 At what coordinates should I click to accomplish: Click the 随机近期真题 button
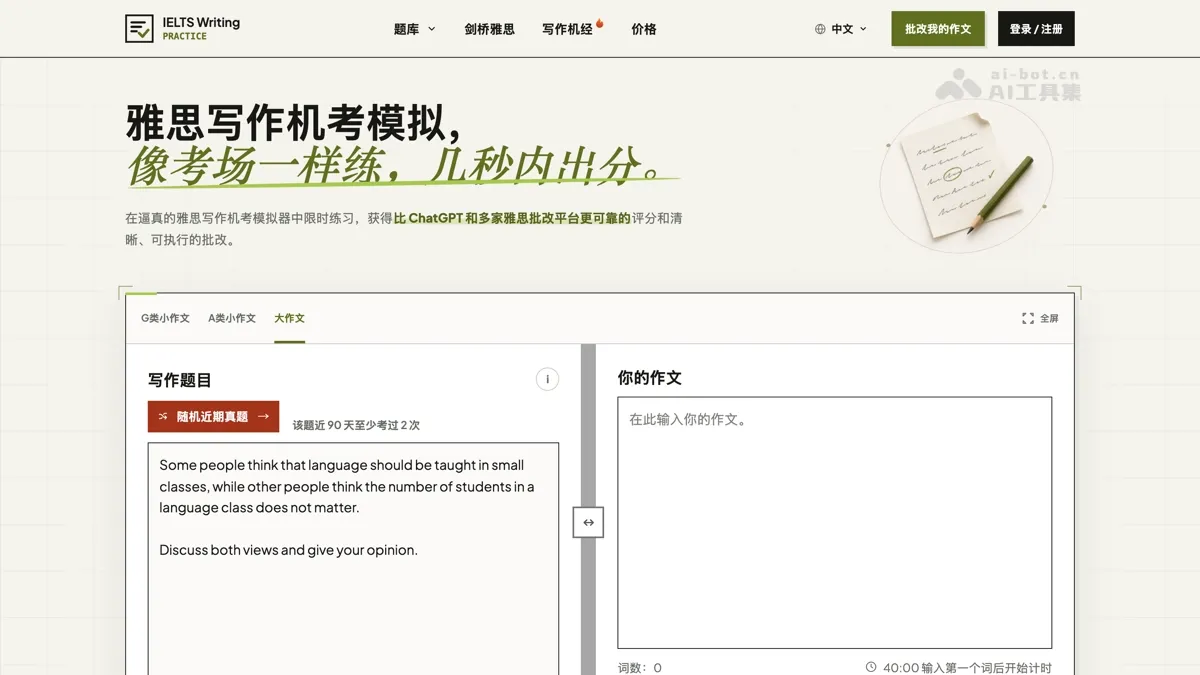(x=213, y=416)
